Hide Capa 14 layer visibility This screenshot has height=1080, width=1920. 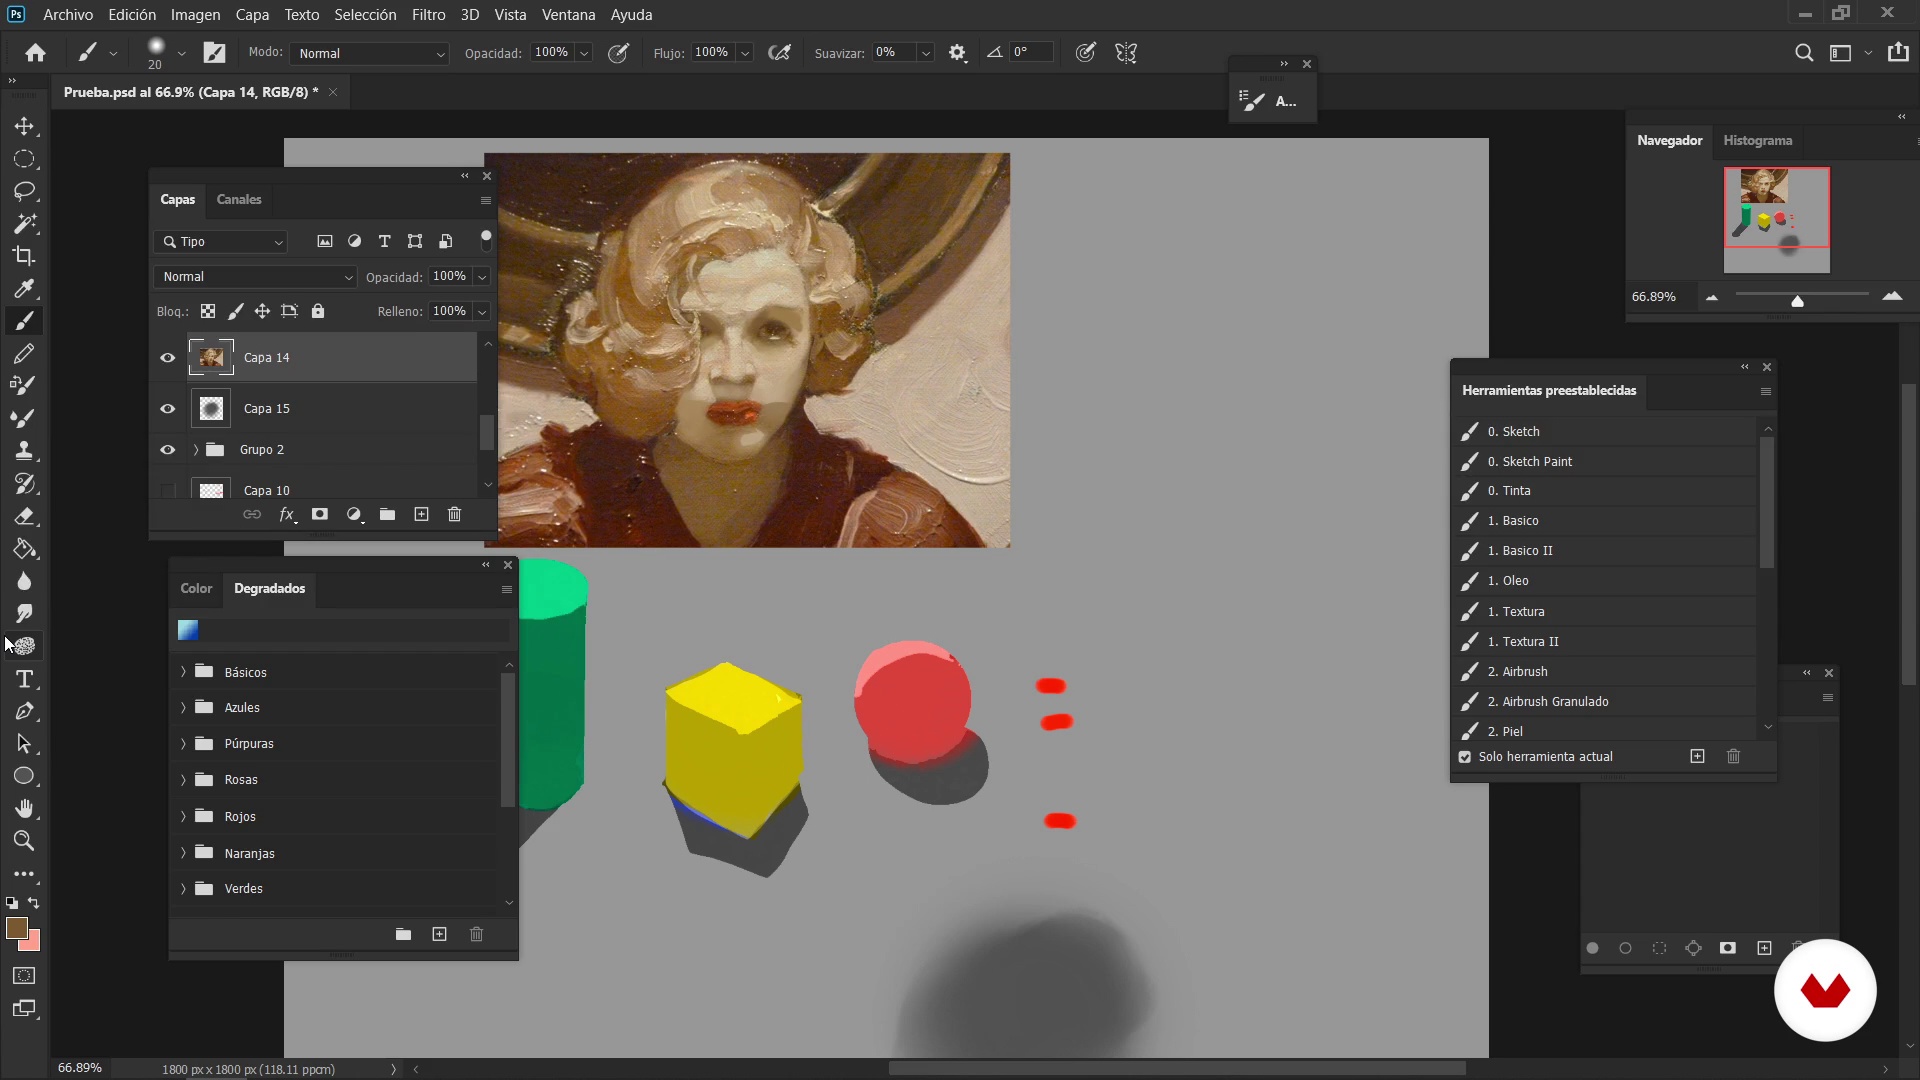[x=168, y=357]
